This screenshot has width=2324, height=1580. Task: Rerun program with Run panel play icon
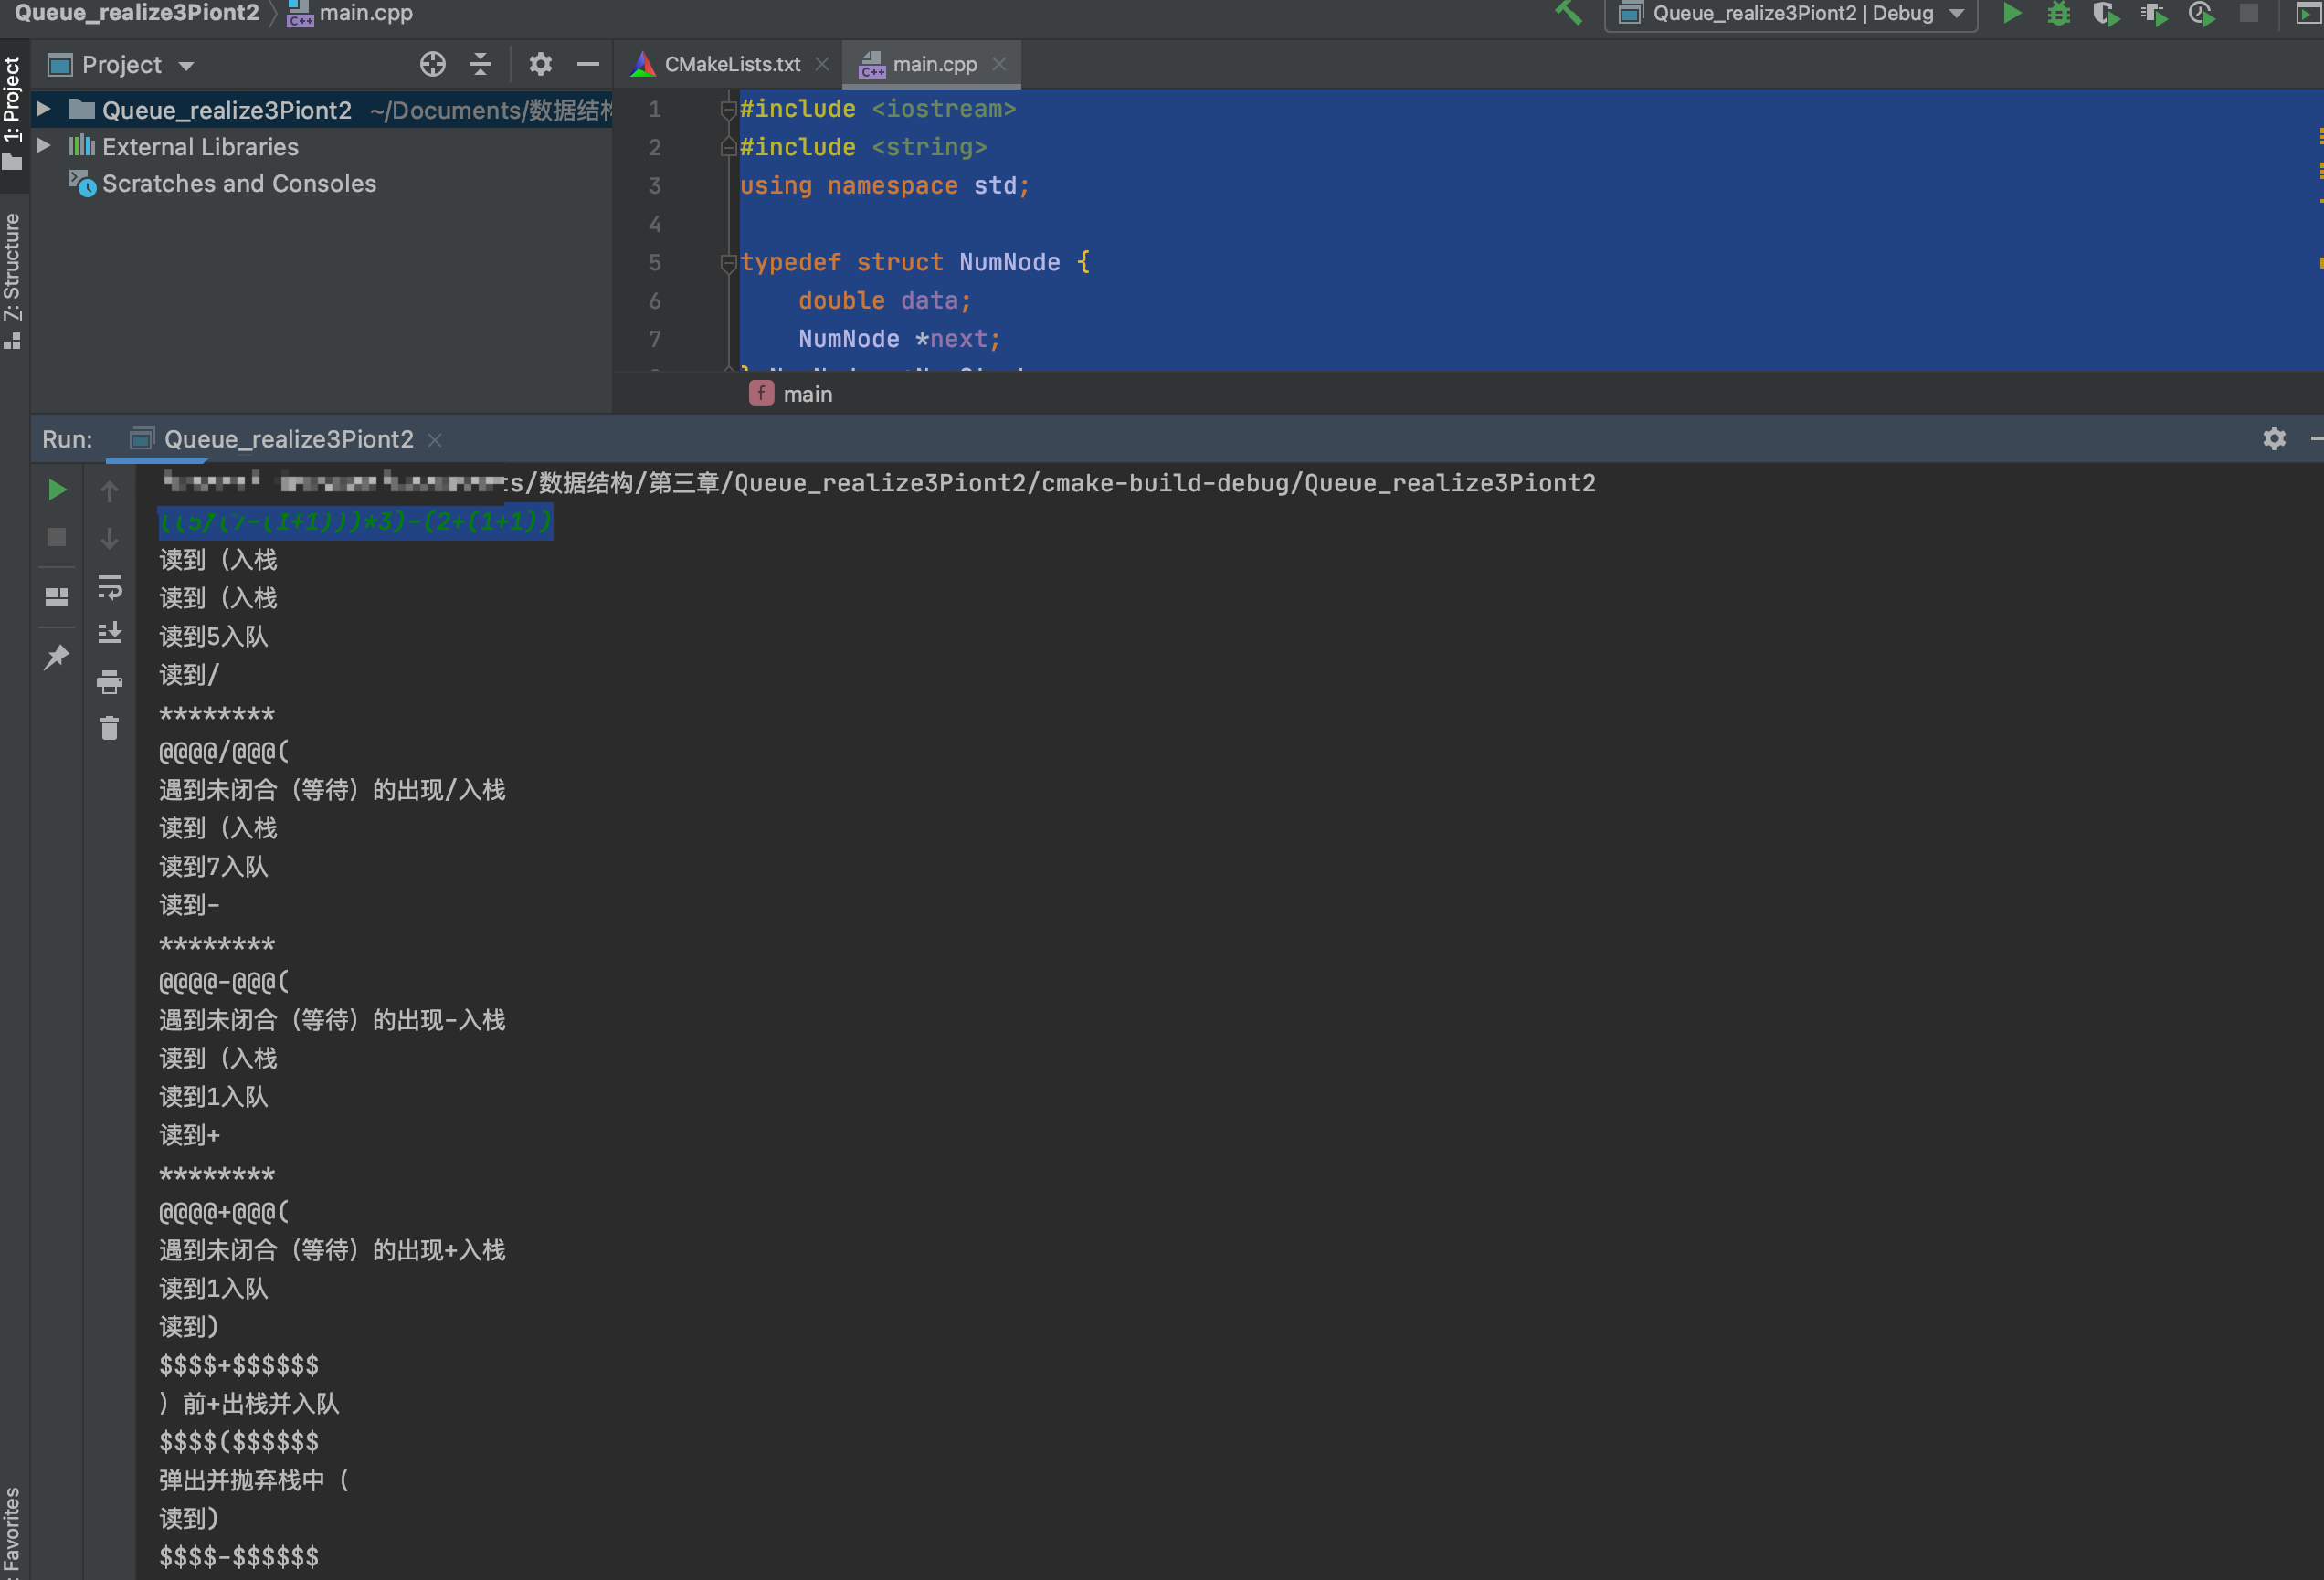57,490
